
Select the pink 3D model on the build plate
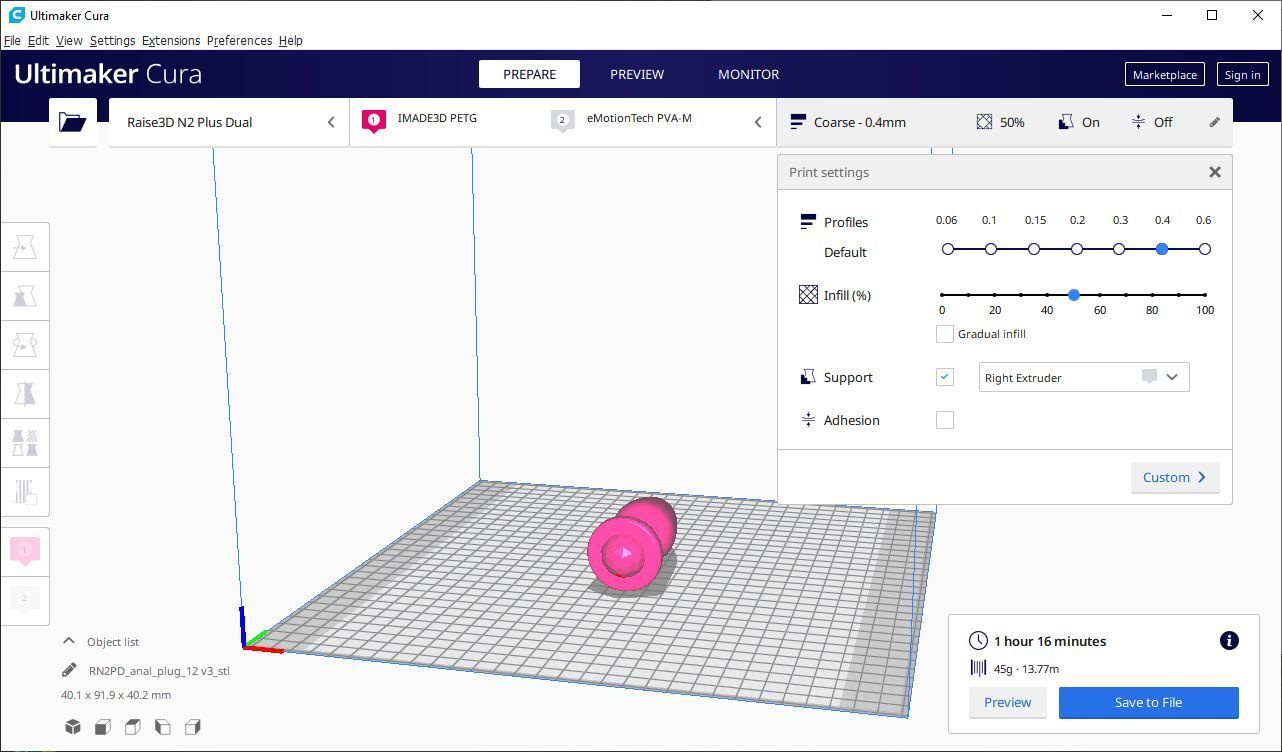(x=630, y=545)
